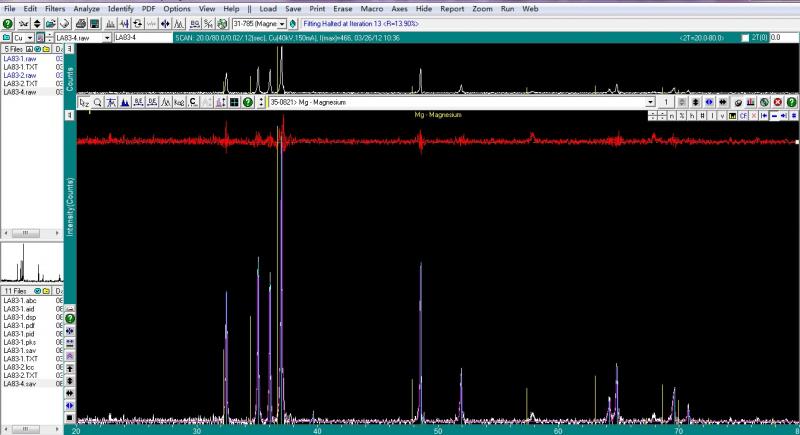Toggle the 2T(0) checkbox
Viewport: 800px width, 435px height.
(743, 37)
